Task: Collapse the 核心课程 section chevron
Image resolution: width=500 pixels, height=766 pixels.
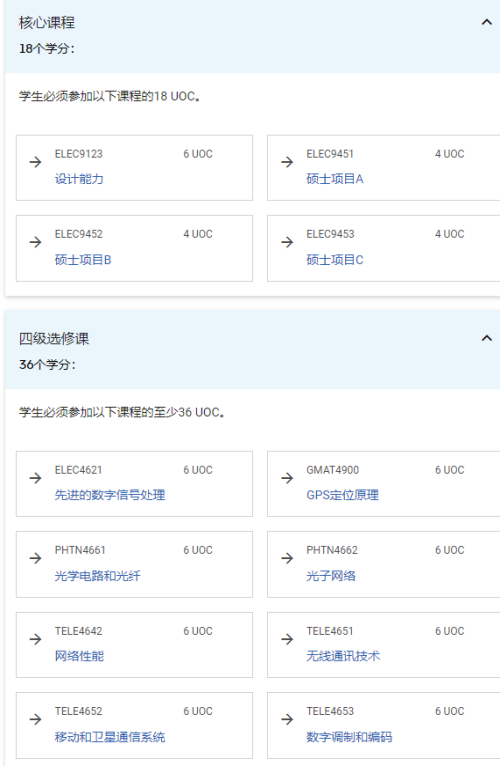Action: pyautogui.click(x=486, y=22)
